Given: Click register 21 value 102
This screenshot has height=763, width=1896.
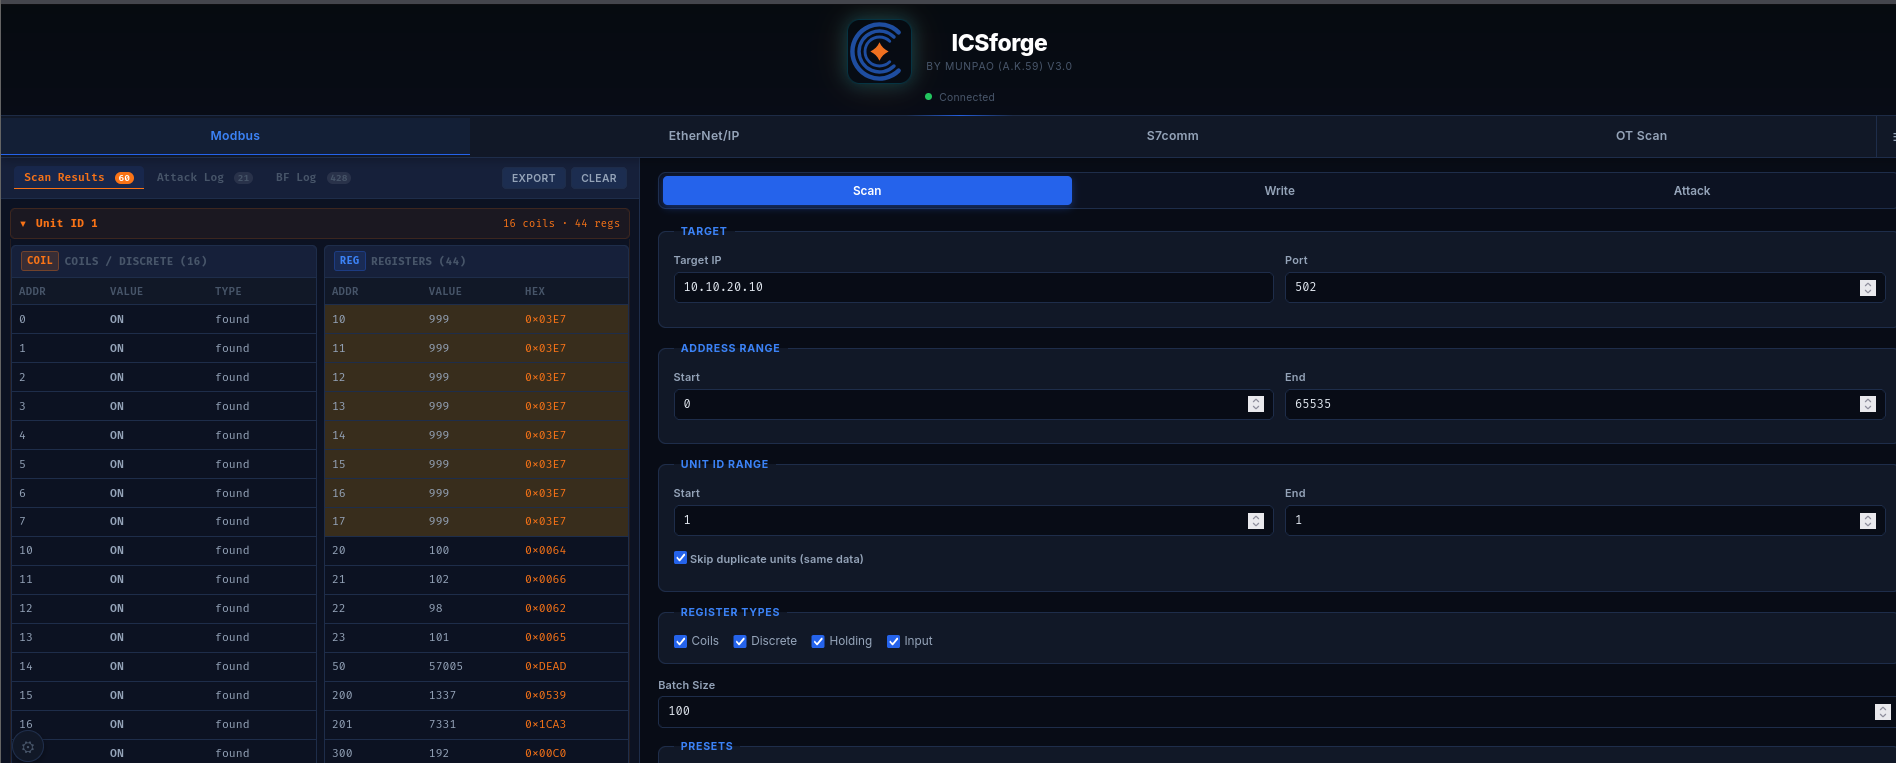Looking at the screenshot, I should tap(439, 579).
